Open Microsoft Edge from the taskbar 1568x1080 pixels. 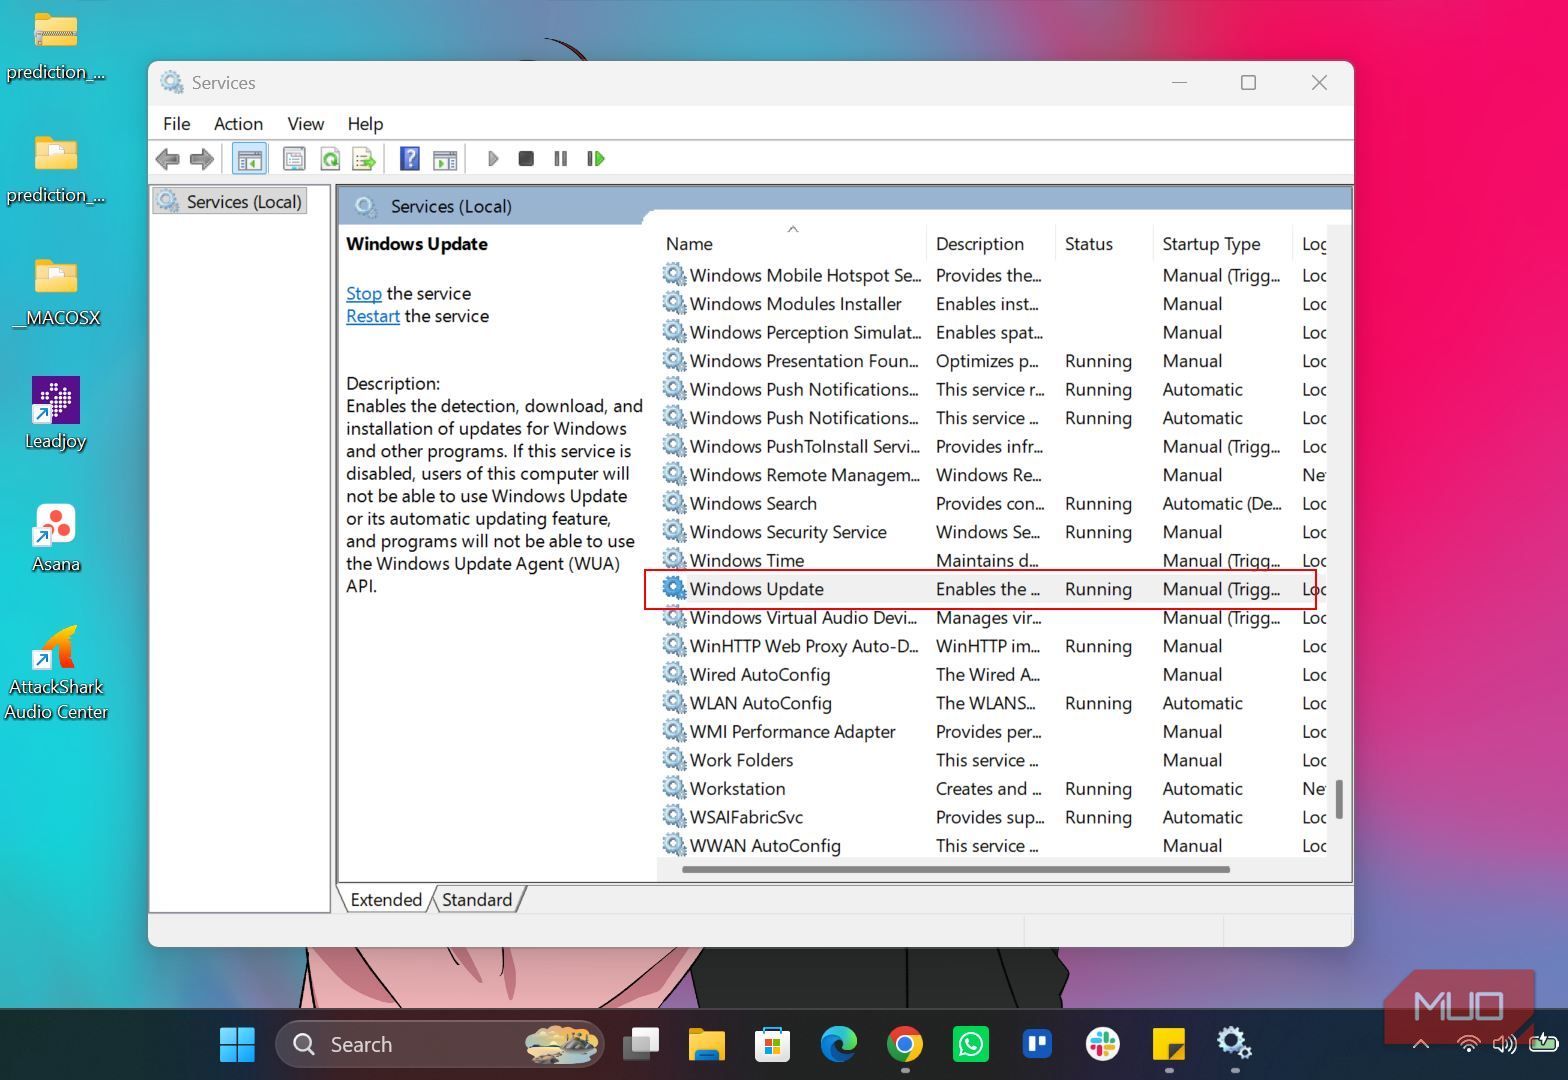click(838, 1044)
